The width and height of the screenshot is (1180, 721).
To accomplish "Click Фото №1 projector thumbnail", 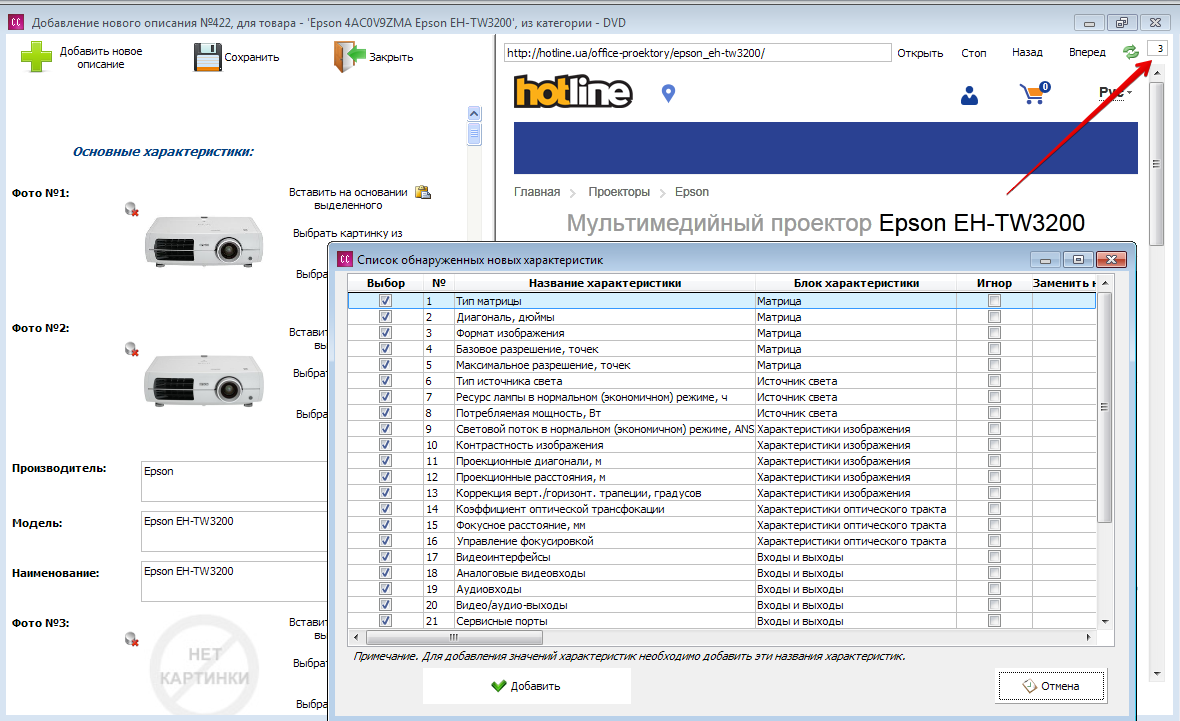I will pos(204,242).
